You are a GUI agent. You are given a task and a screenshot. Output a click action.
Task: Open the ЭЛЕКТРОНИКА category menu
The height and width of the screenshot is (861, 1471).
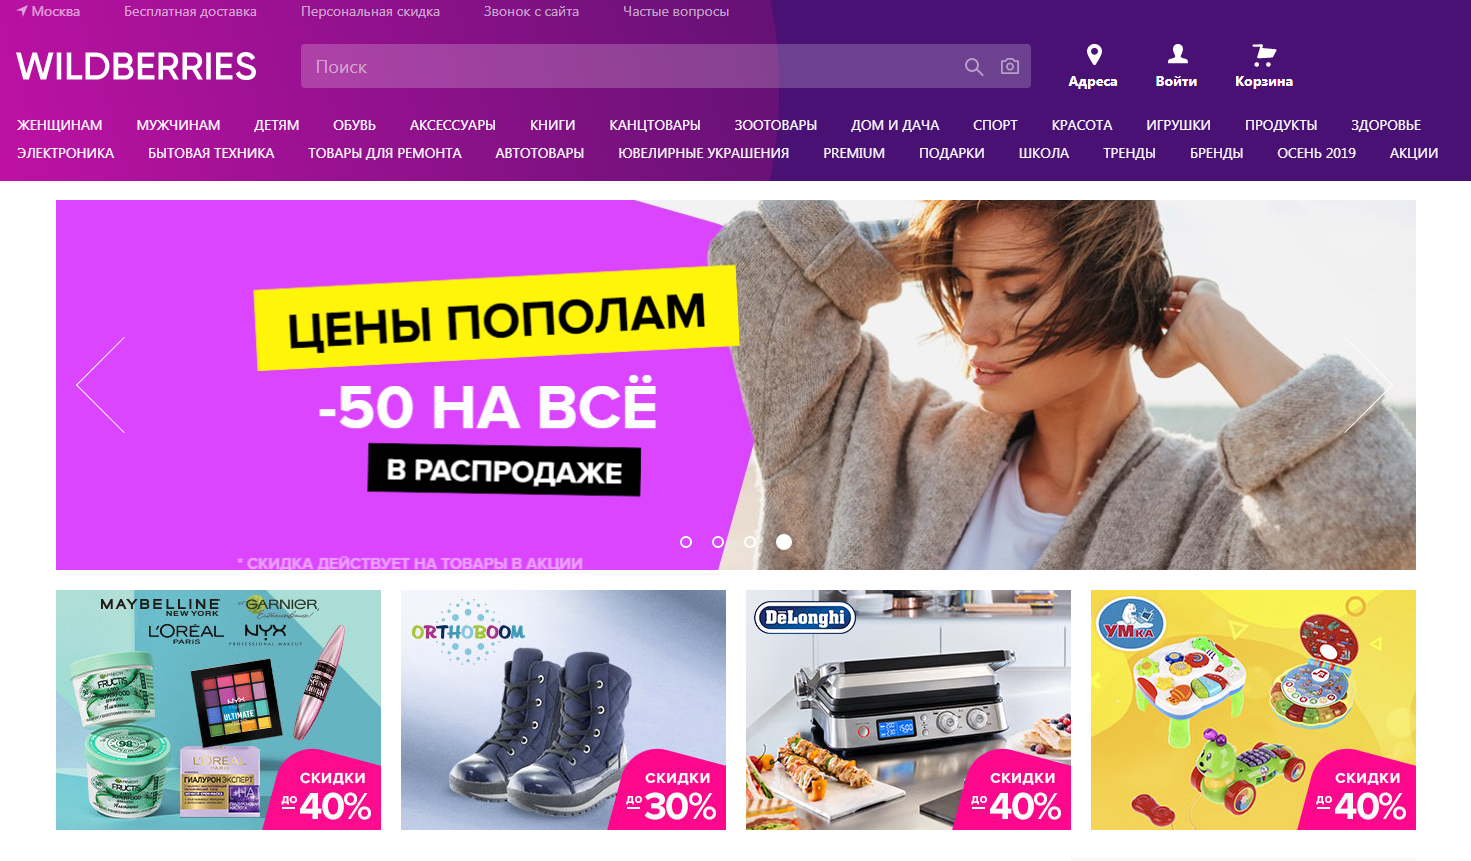(x=65, y=153)
